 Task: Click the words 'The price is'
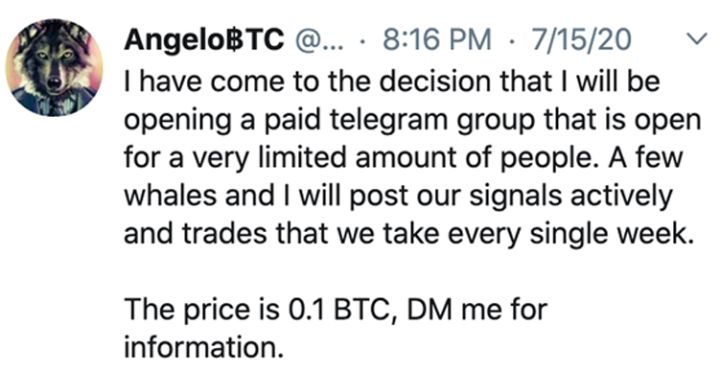coord(202,310)
